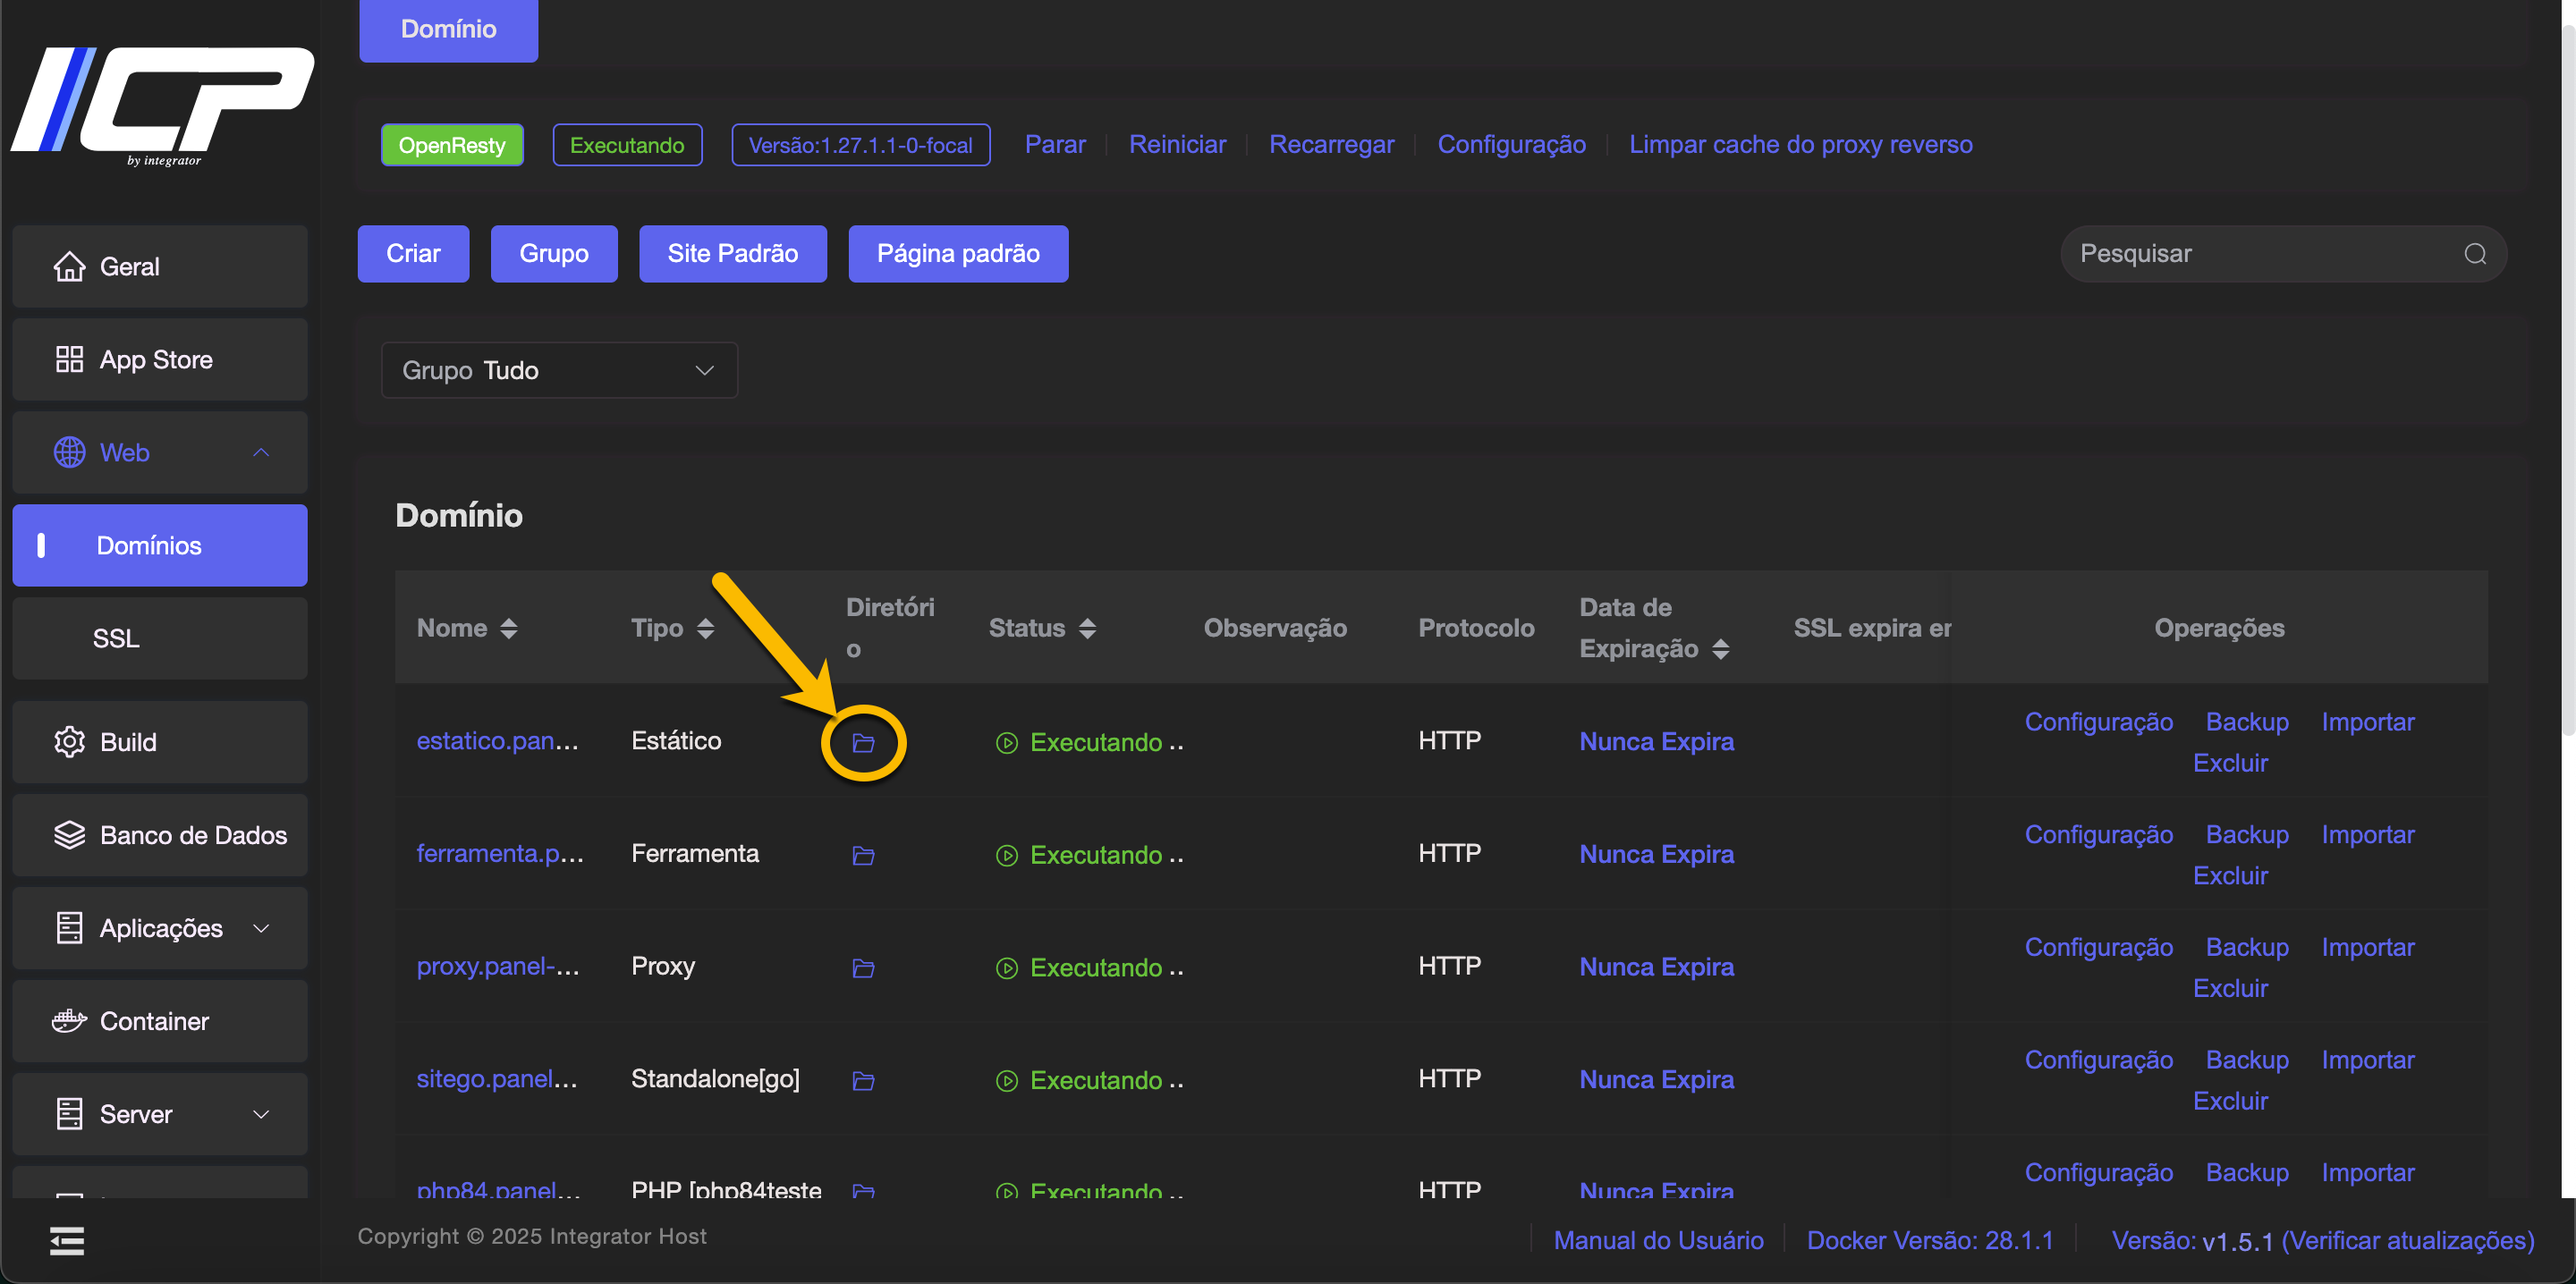
Task: Click the Container docker whale icon
Action: 69,1021
